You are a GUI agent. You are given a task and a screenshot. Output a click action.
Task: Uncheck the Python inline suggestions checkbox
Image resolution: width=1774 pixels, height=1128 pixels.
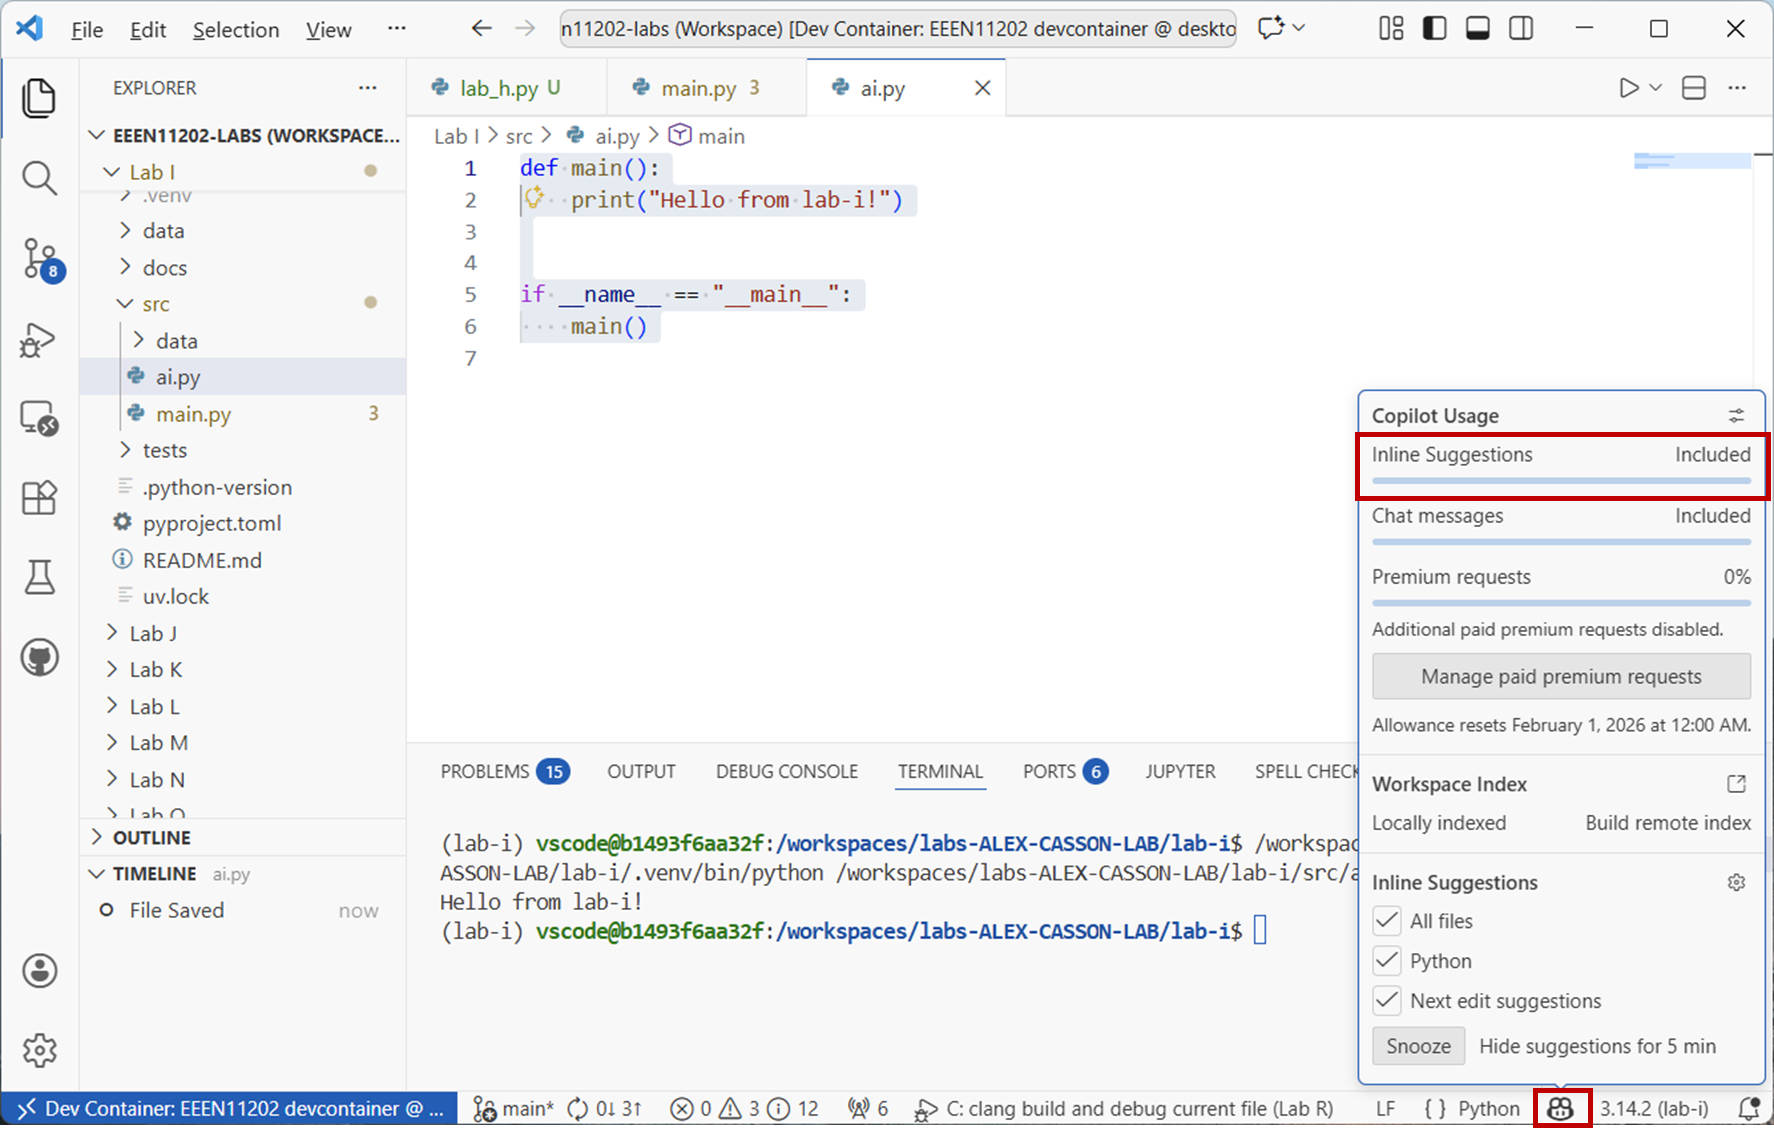point(1387,961)
